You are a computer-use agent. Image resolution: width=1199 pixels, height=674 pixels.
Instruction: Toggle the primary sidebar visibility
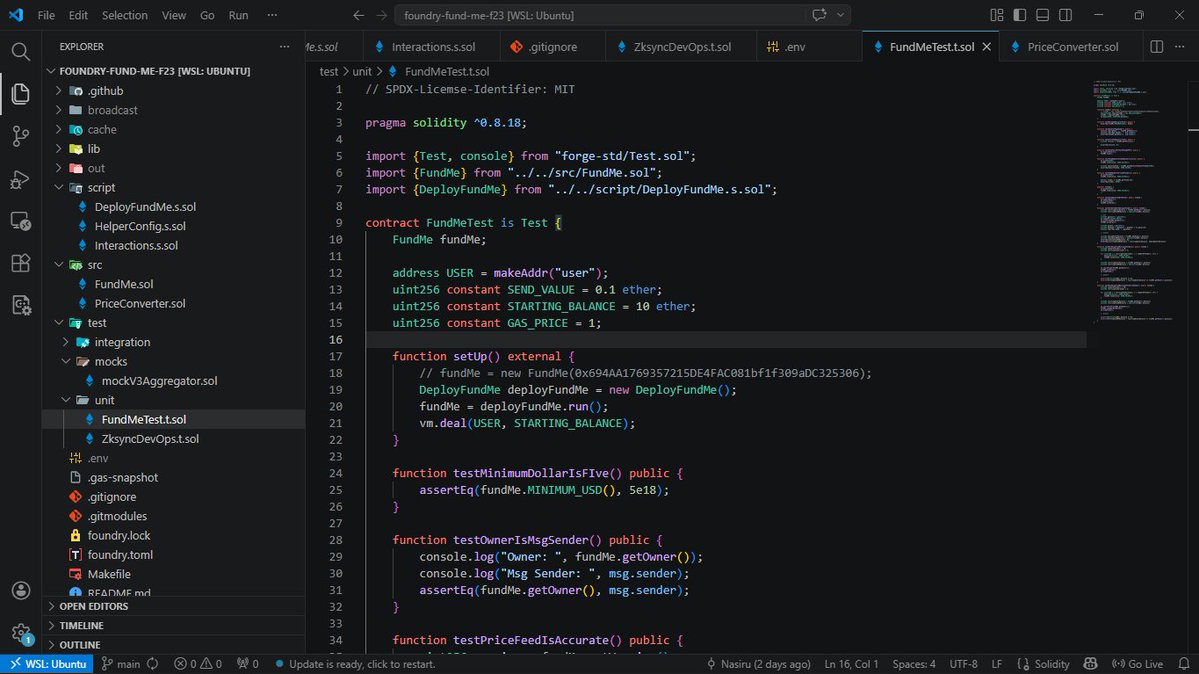point(1018,15)
